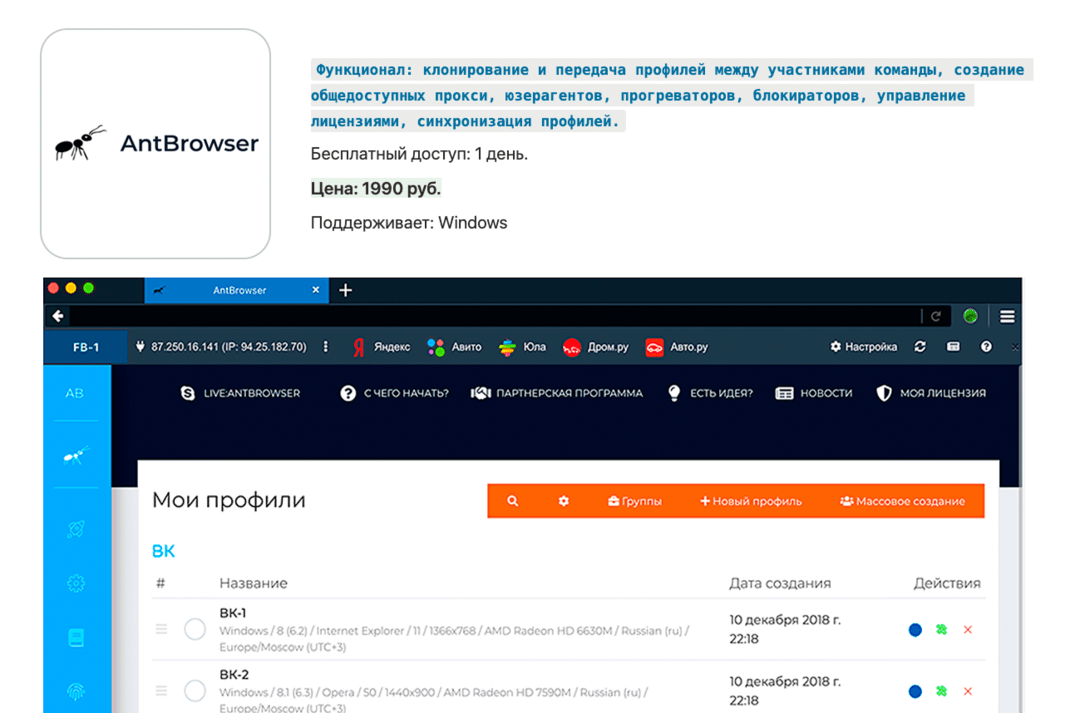Select the radio button next to ВК-2
This screenshot has width=1080, height=713.
tap(194, 690)
